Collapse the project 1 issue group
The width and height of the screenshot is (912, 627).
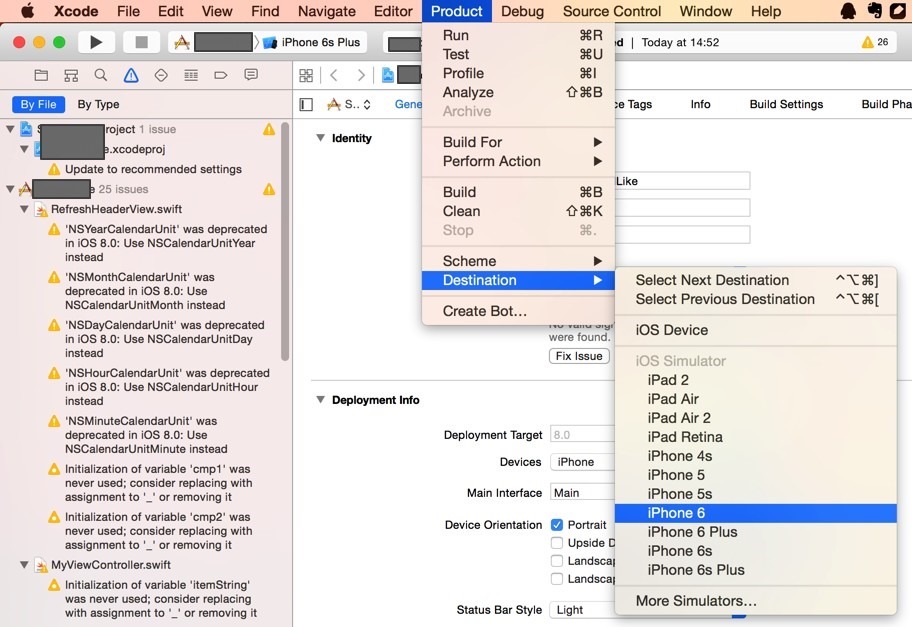tap(10, 129)
